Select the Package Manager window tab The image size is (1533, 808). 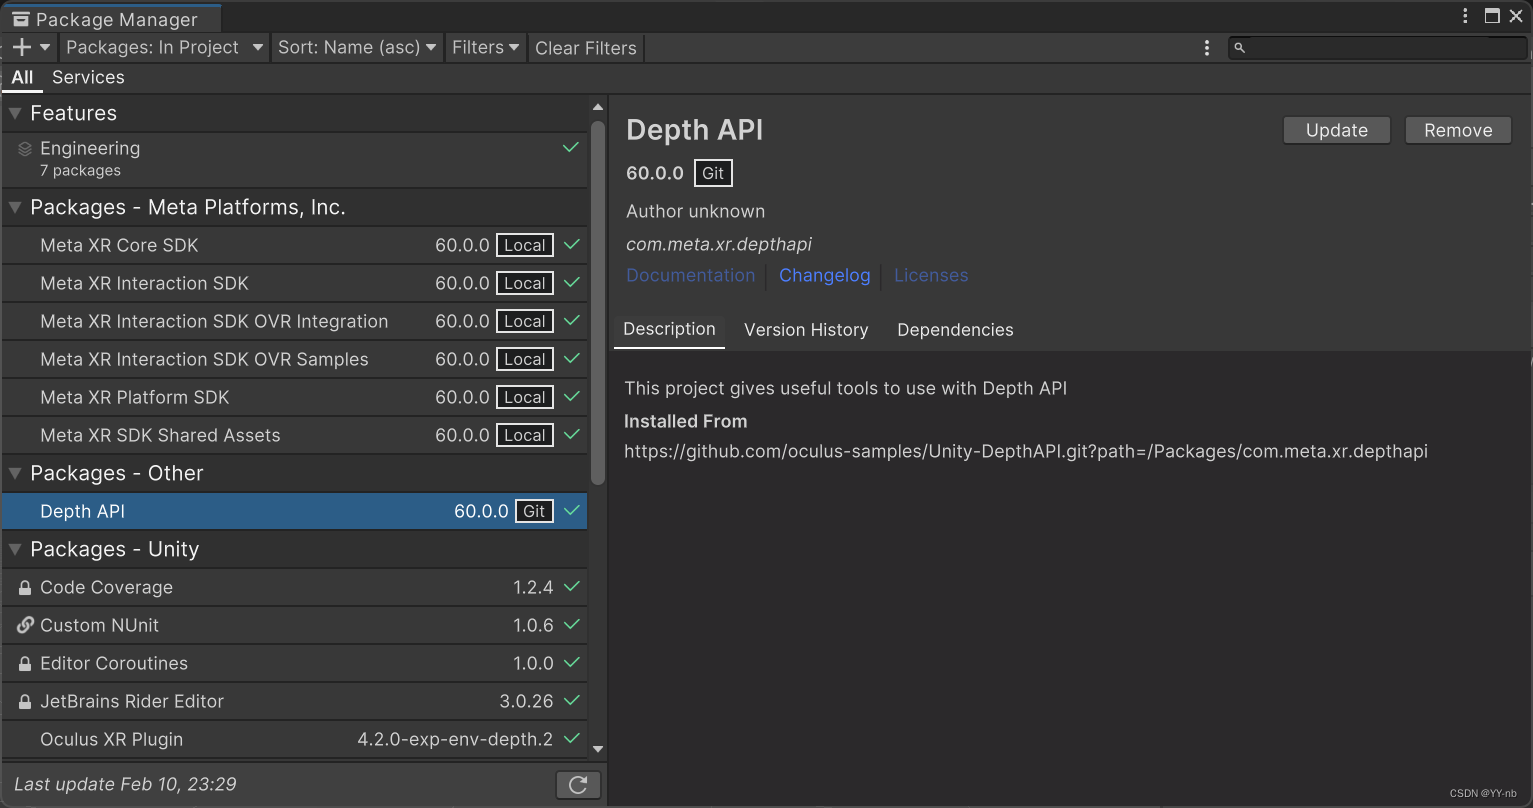(110, 19)
